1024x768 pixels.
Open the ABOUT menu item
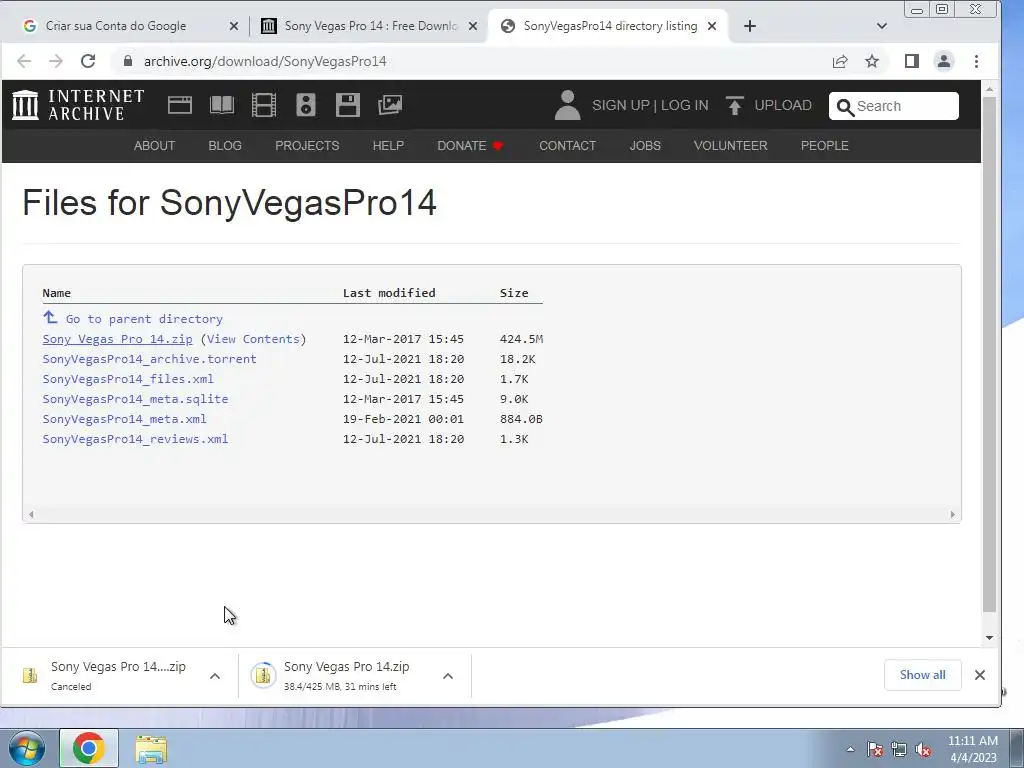pyautogui.click(x=154, y=146)
